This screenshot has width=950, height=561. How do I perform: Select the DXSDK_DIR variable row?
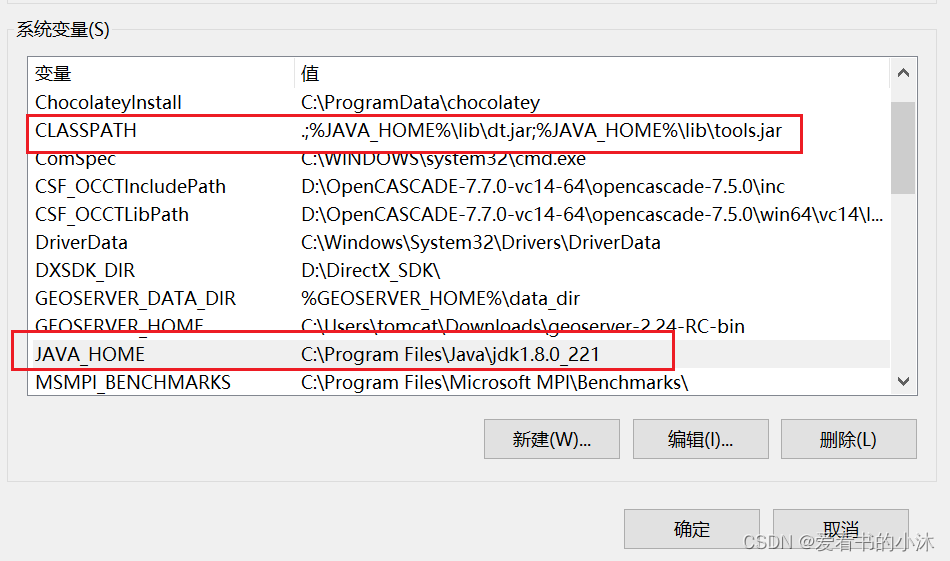pos(459,270)
